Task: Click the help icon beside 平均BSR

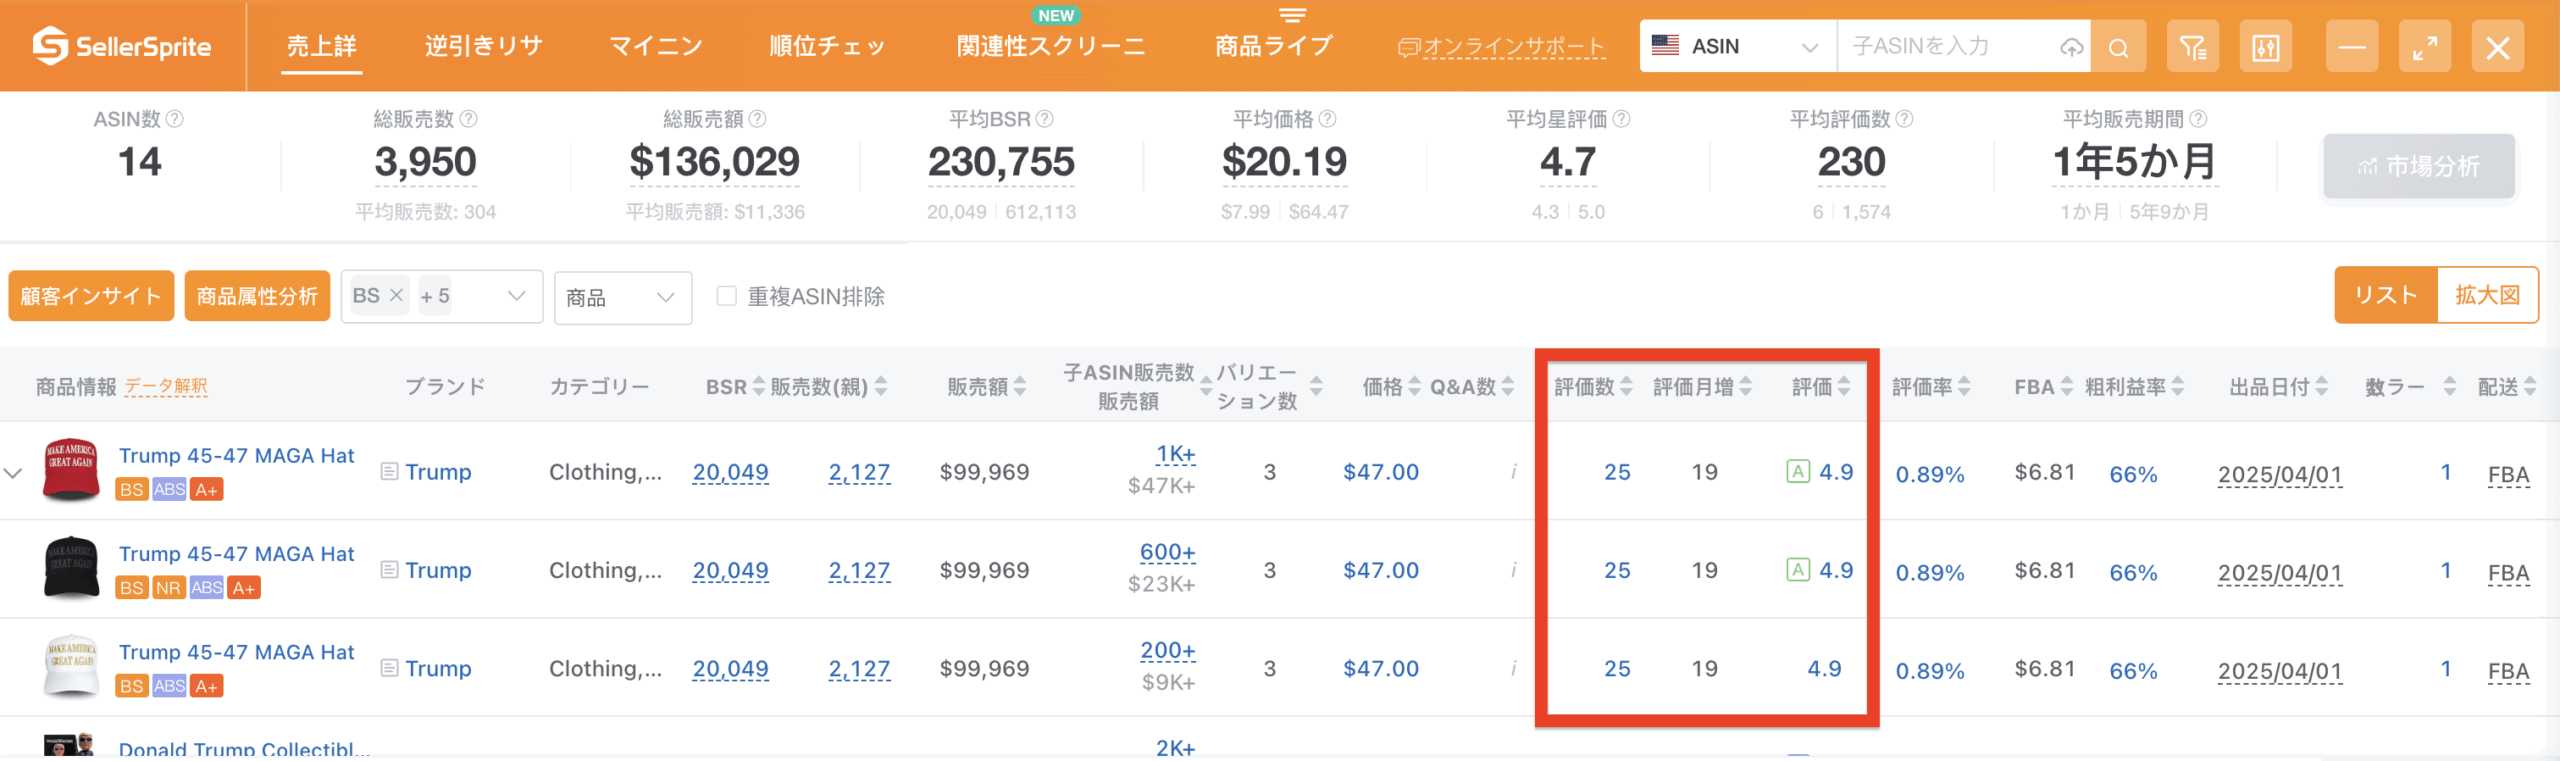Action: tap(1045, 119)
